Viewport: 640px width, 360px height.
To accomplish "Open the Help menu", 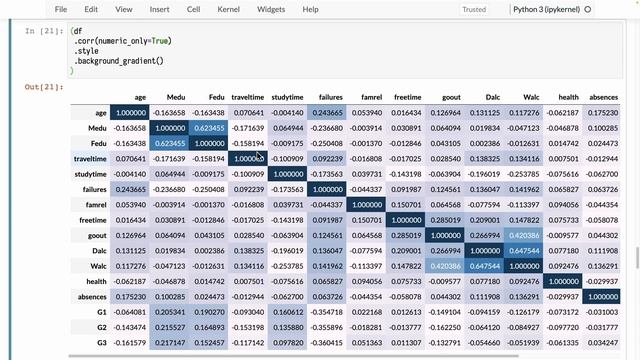I will coord(310,9).
